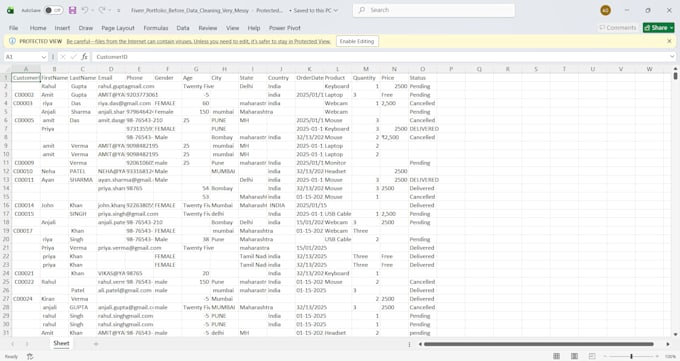680x361 pixels.
Task: Open the Comments pane
Action: click(618, 28)
